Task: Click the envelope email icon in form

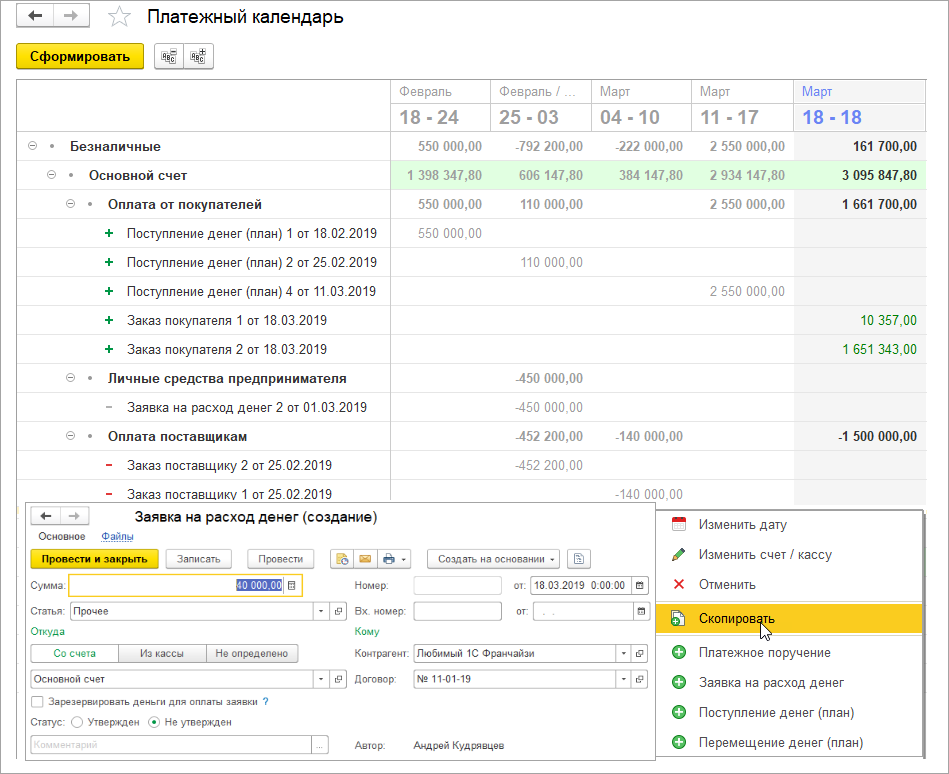Action: (365, 559)
